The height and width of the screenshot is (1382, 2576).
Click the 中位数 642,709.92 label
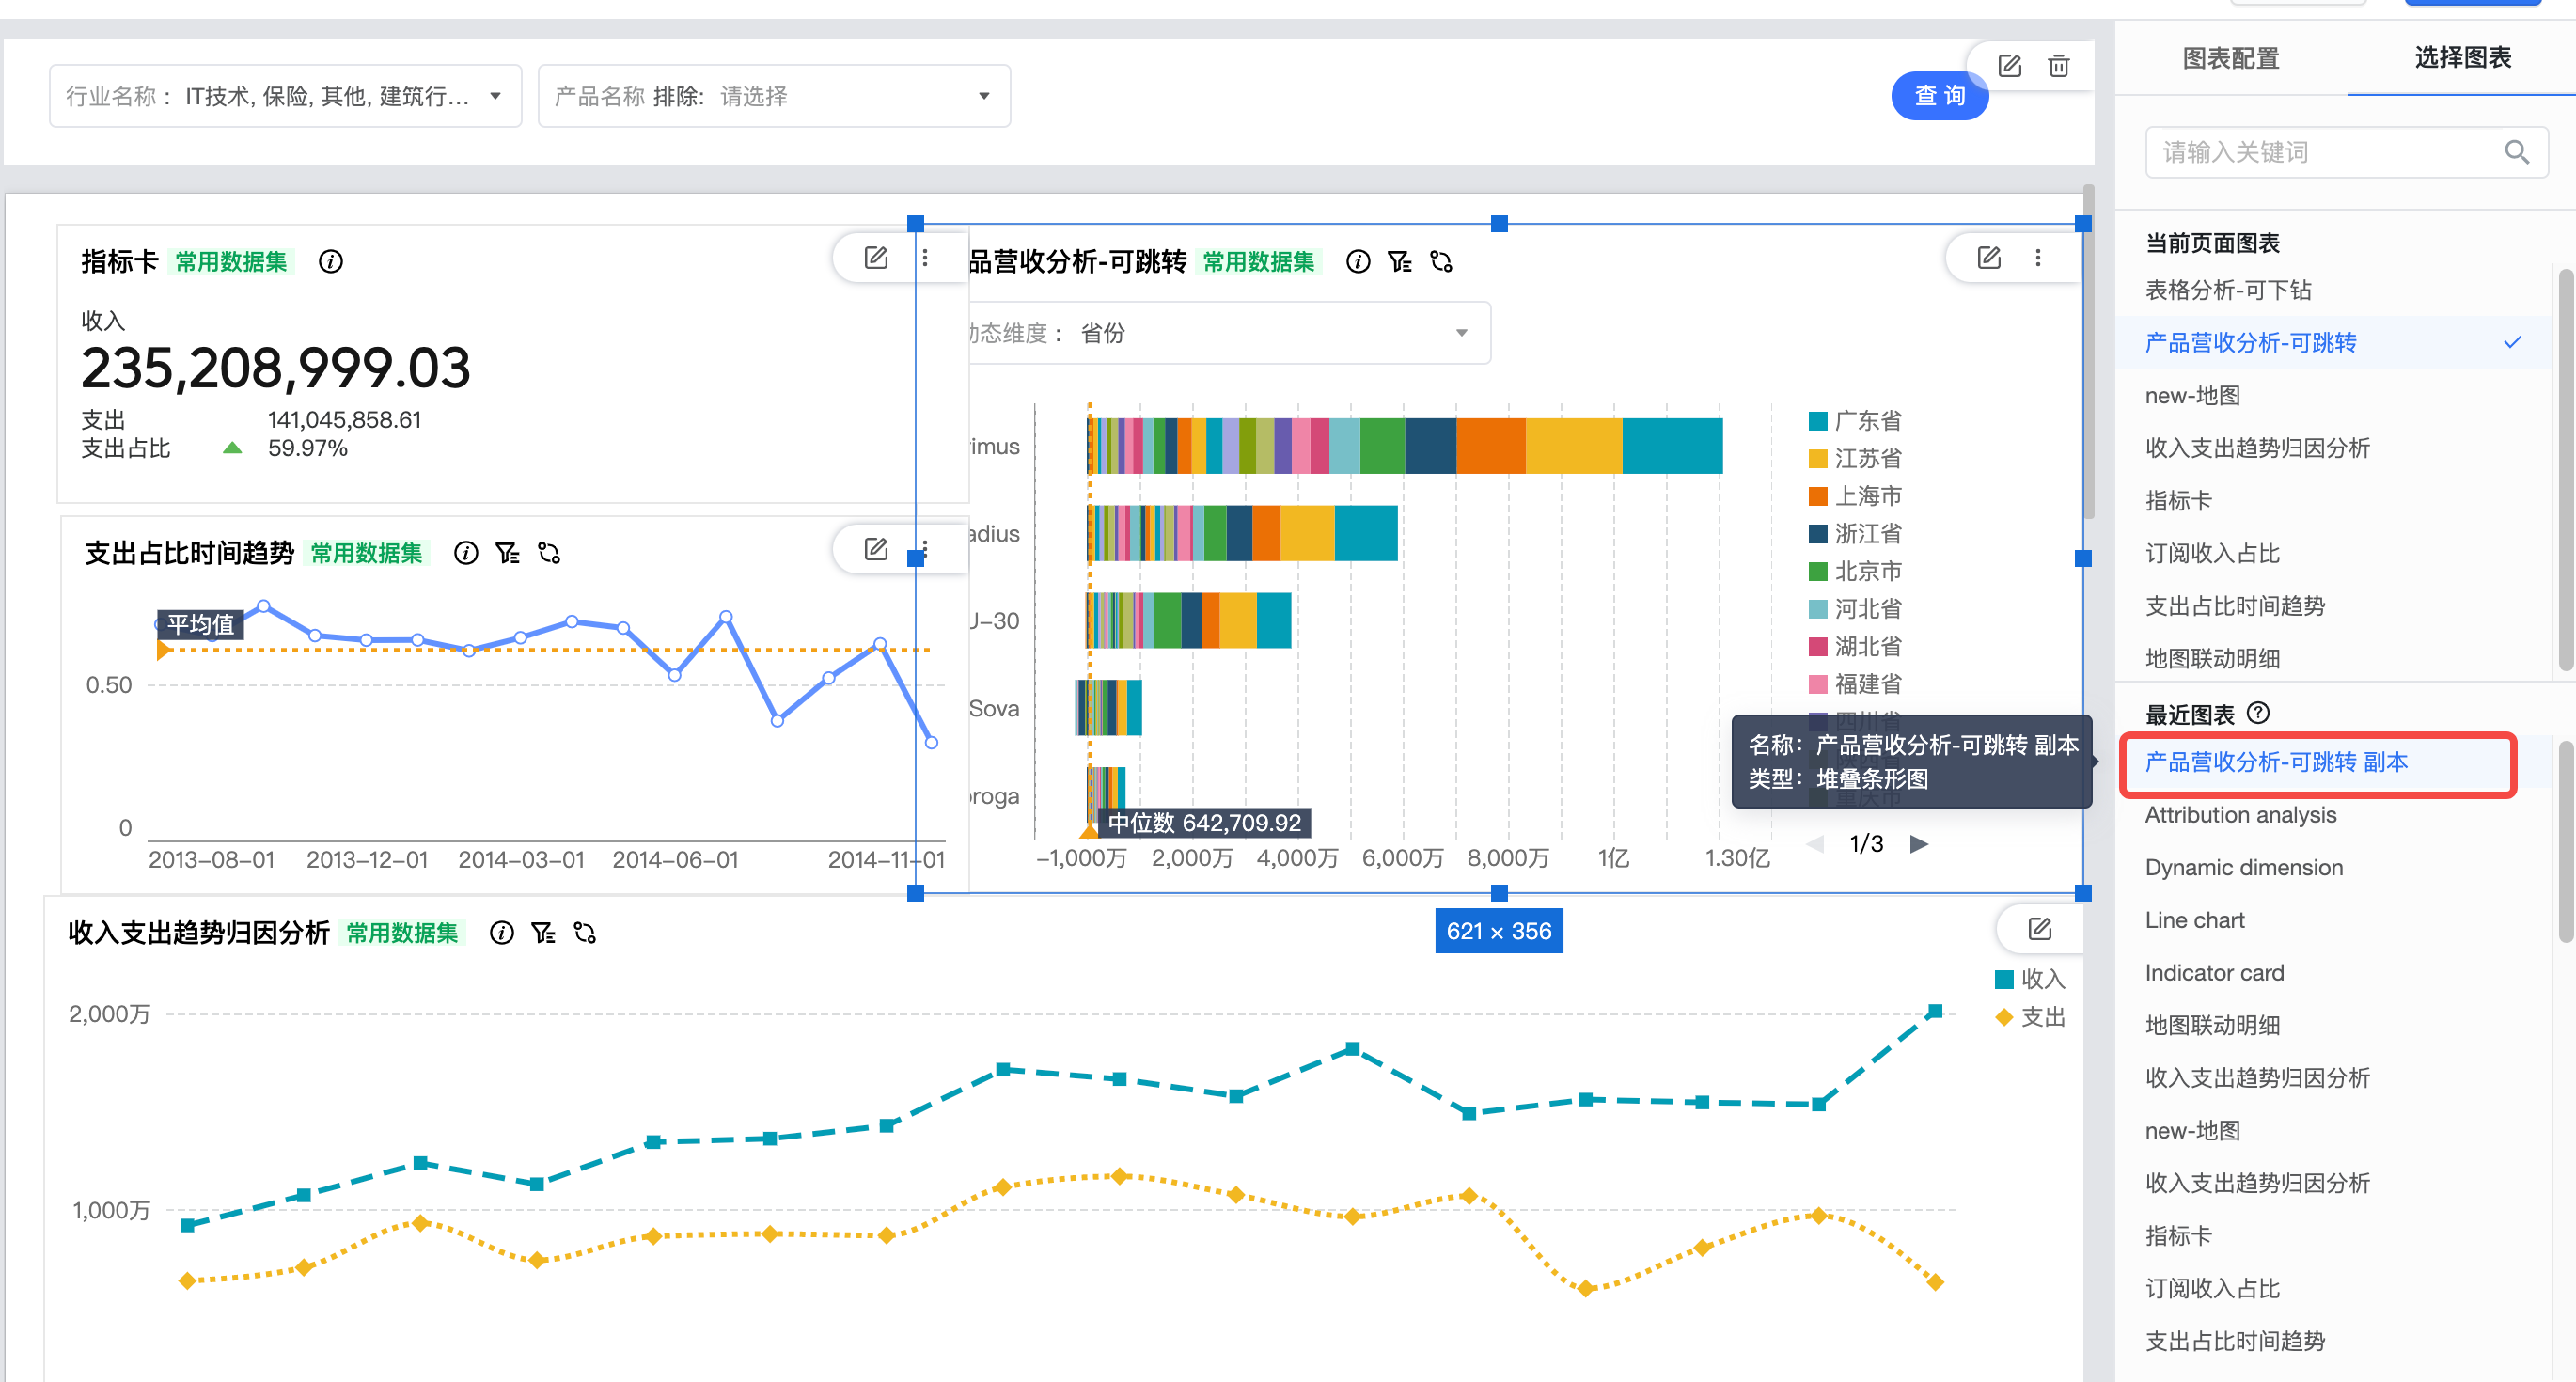pos(1204,823)
